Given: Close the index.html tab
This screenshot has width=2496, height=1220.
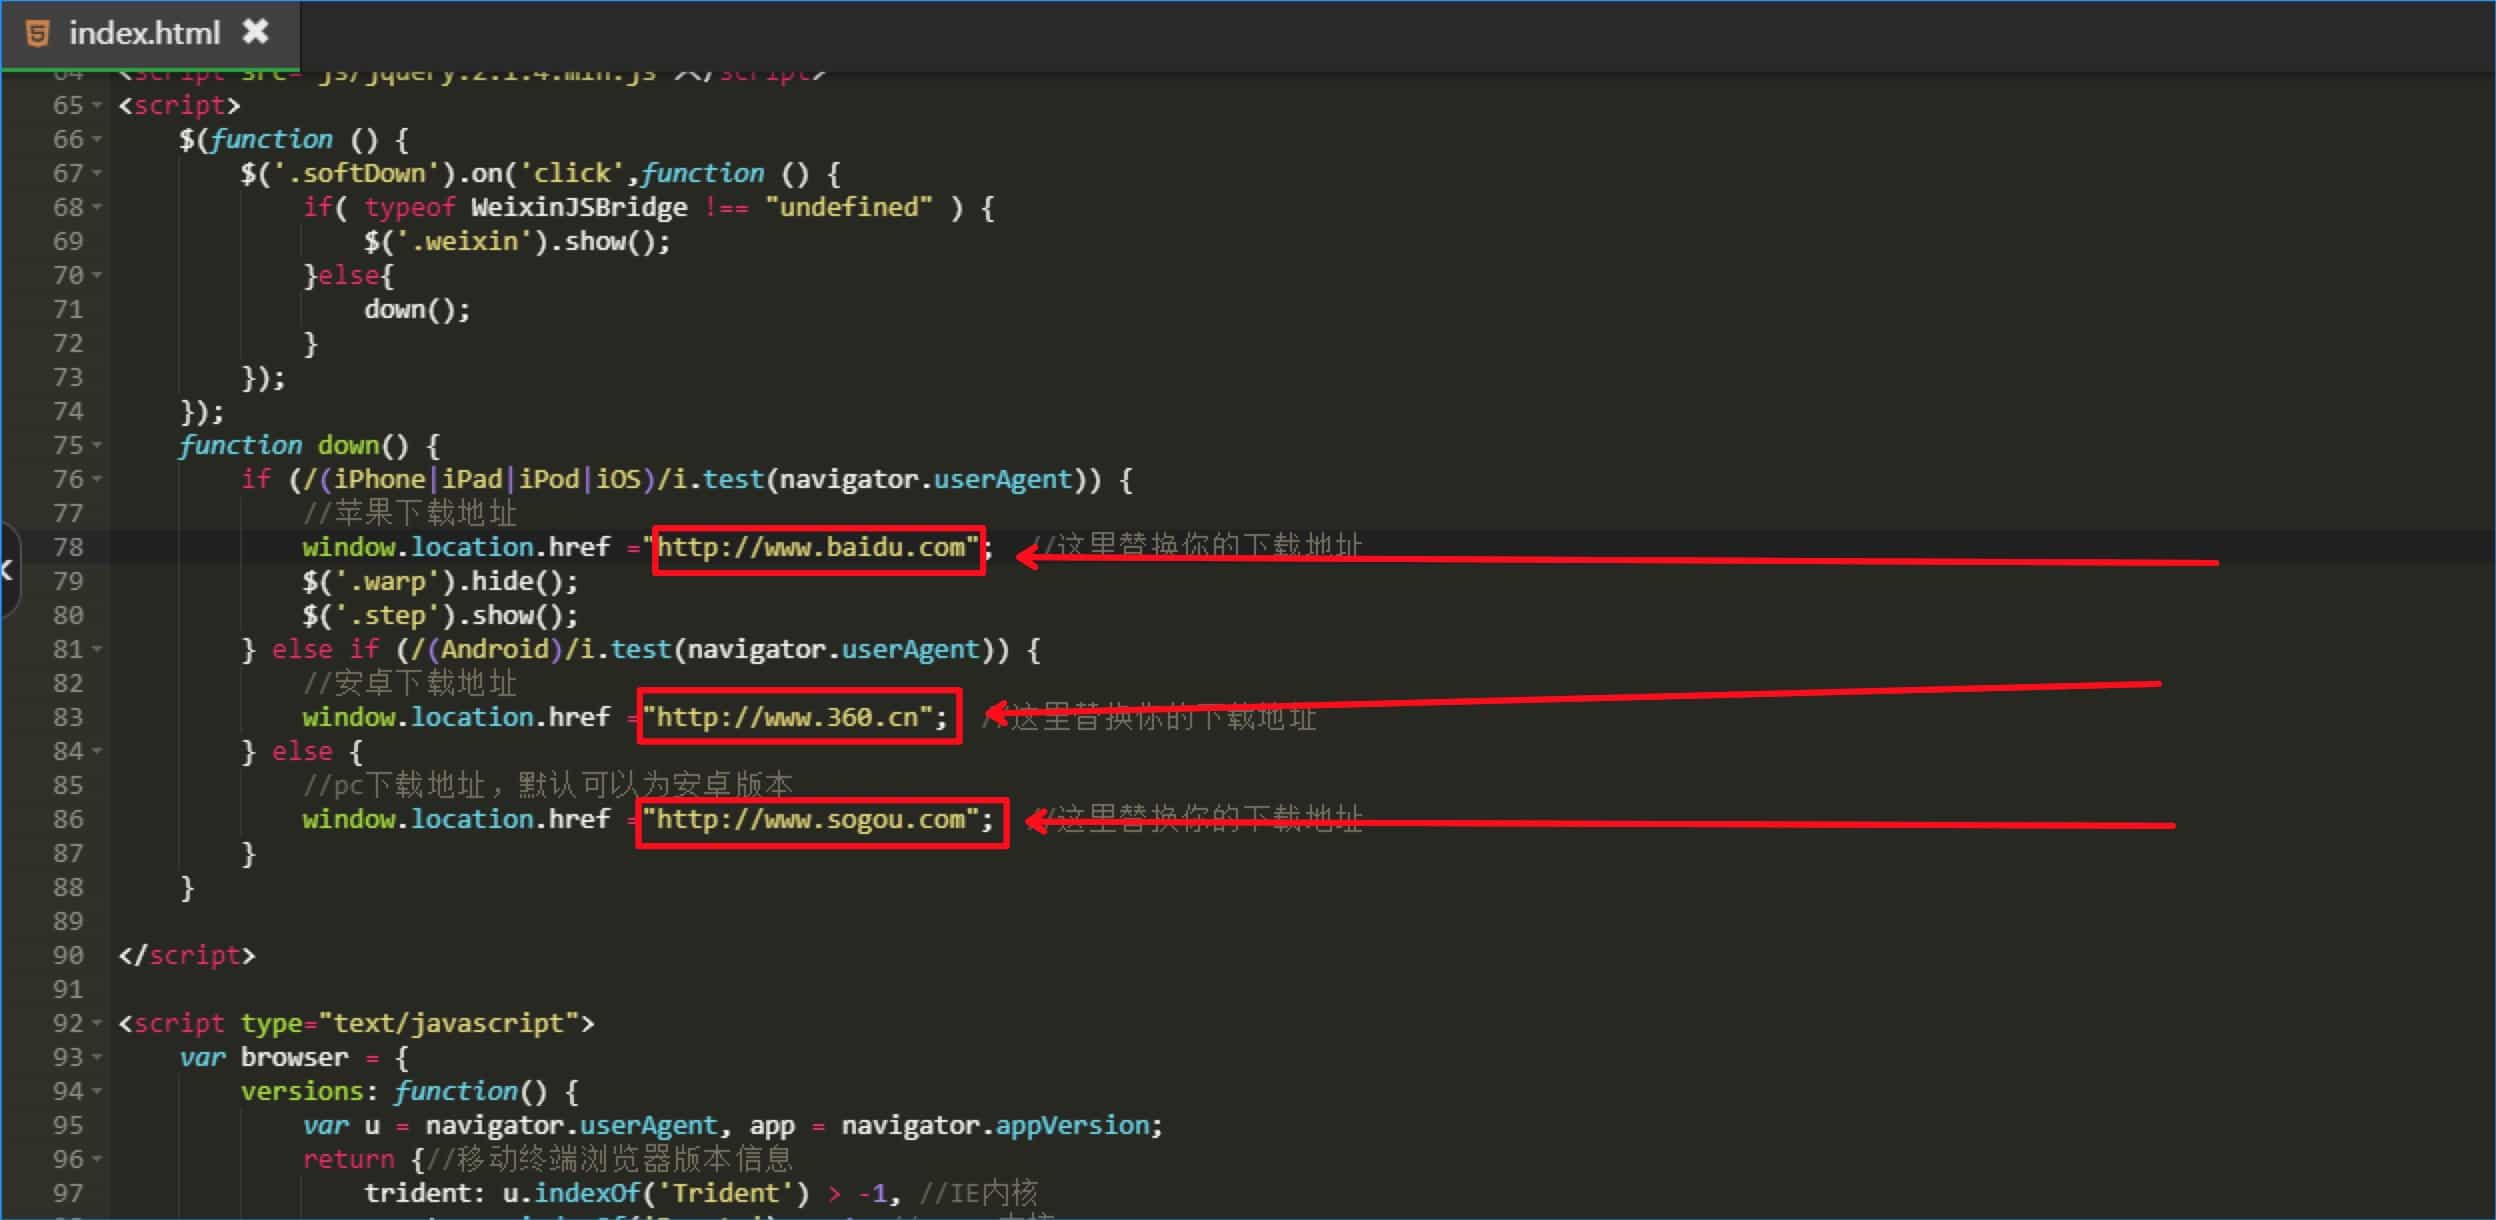Looking at the screenshot, I should pos(256,32).
